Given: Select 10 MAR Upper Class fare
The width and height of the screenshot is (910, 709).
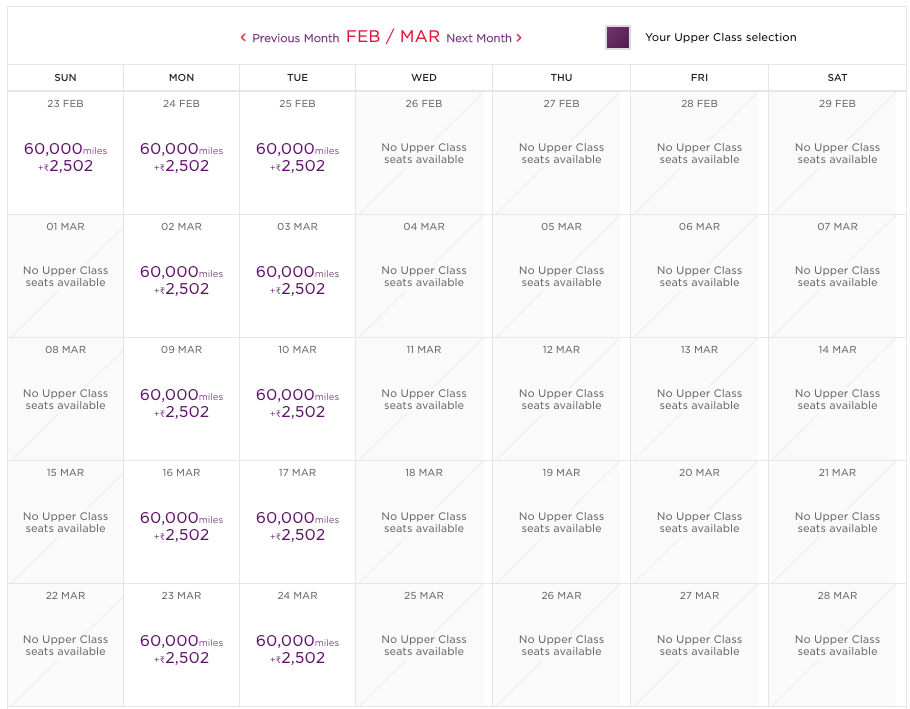Looking at the screenshot, I should pos(298,402).
